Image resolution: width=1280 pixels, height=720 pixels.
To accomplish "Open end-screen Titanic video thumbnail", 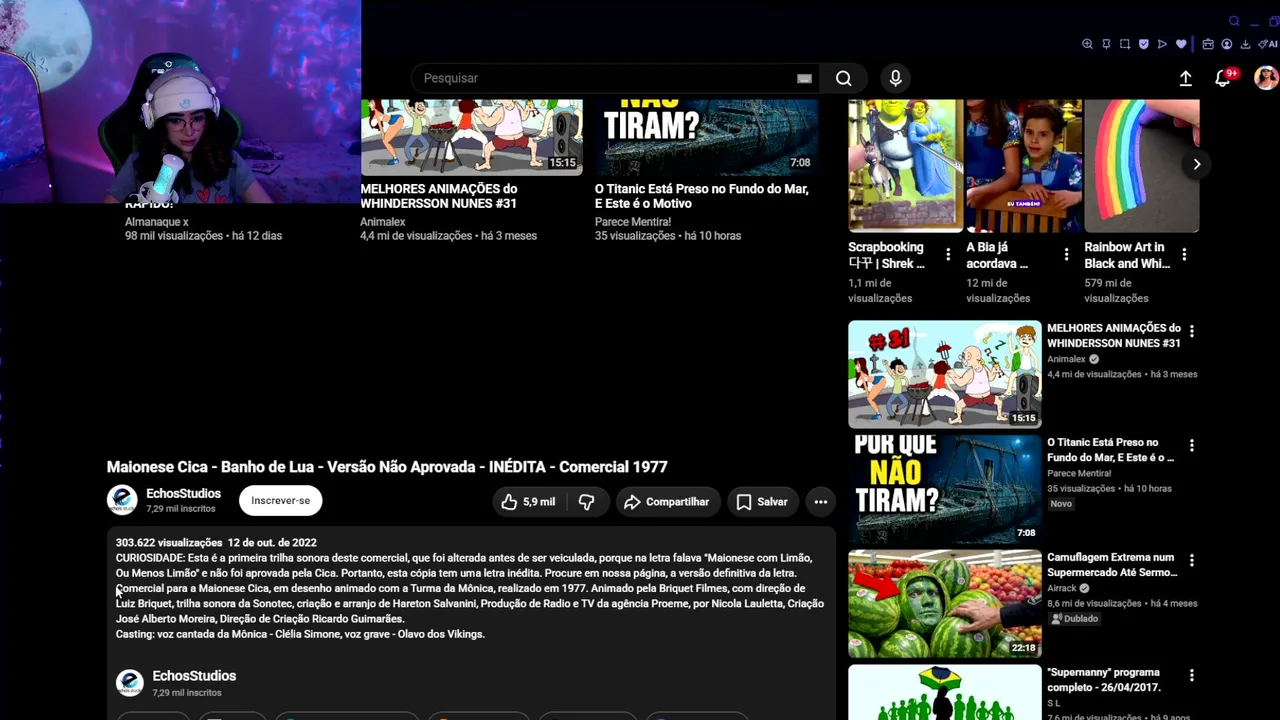I will pyautogui.click(x=706, y=137).
